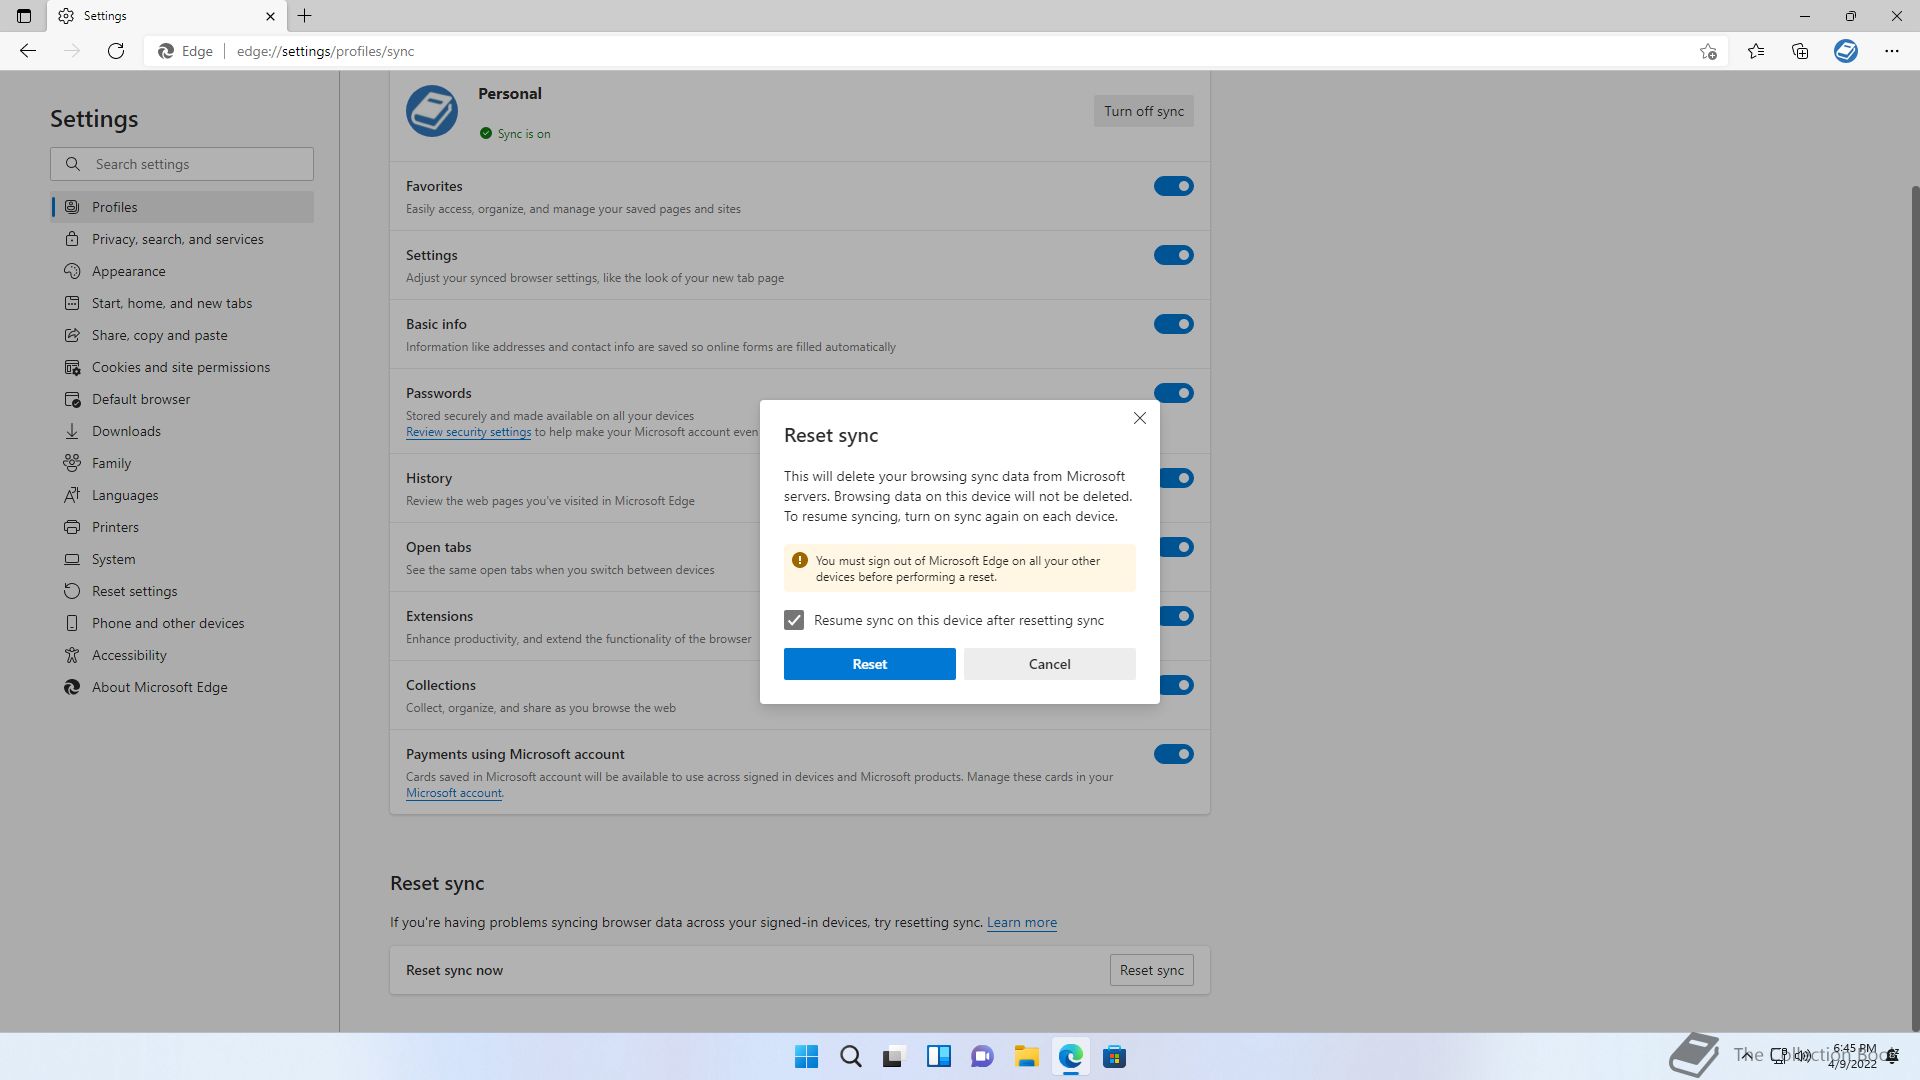The width and height of the screenshot is (1920, 1080).
Task: Open Printers settings
Action: (182, 527)
